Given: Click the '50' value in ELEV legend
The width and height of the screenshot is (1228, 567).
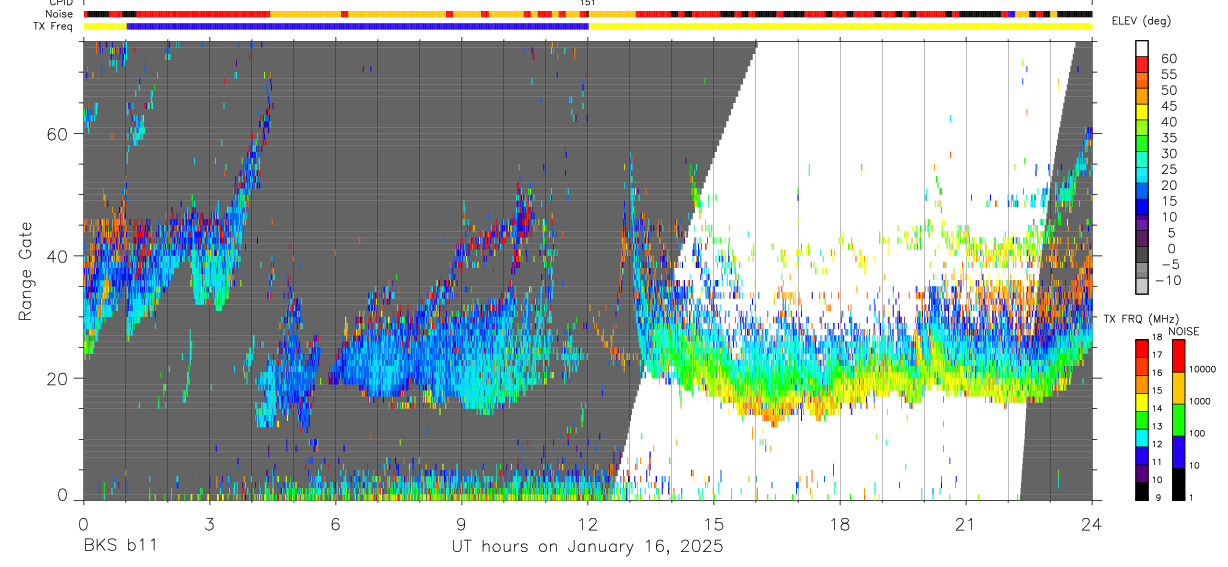Looking at the screenshot, I should tap(1169, 90).
